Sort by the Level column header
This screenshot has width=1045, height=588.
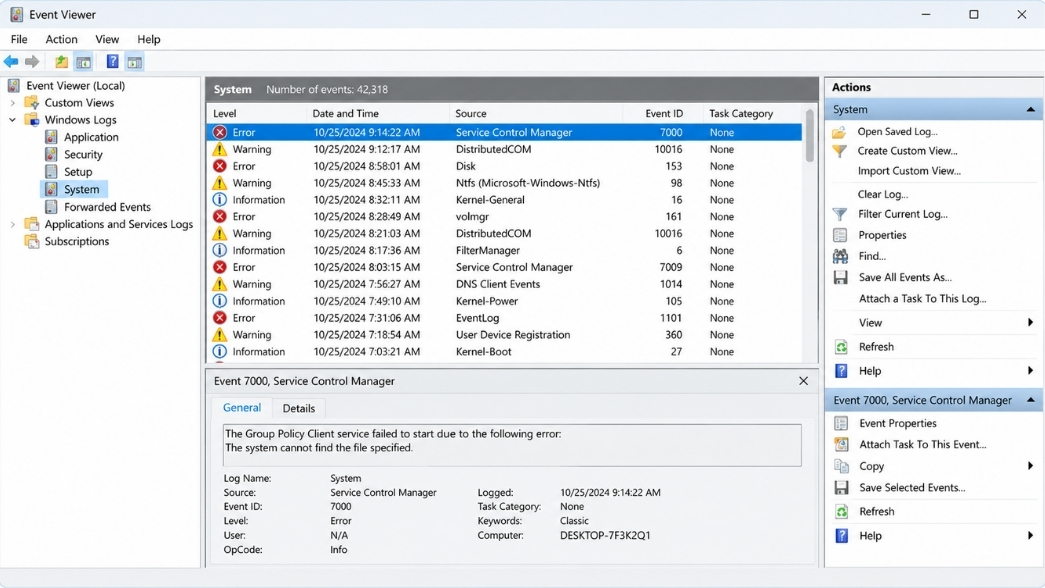tap(257, 113)
